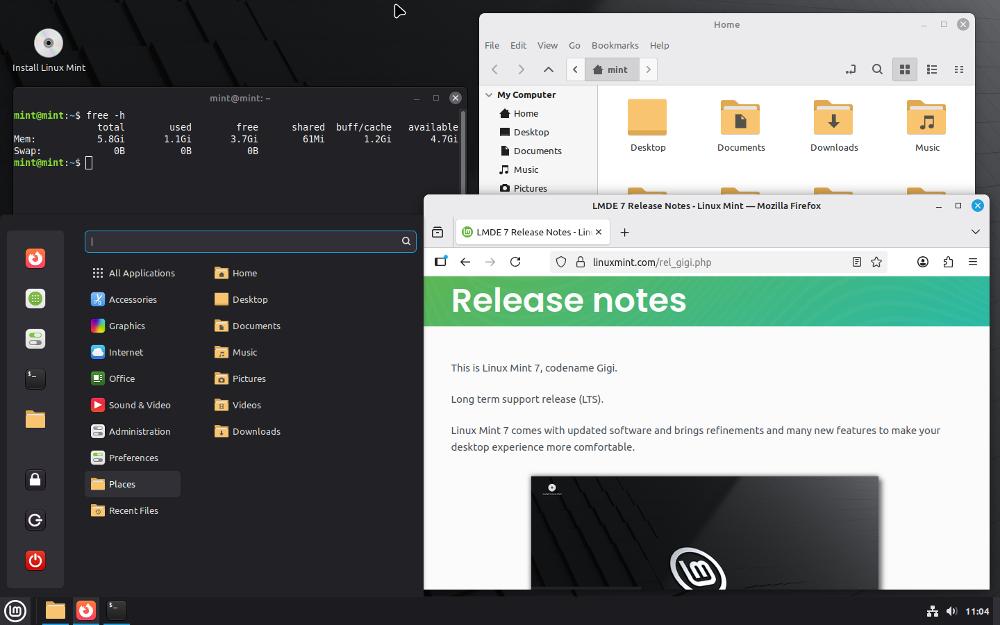
Task: Click path bar right chevron in Files
Action: (x=648, y=70)
